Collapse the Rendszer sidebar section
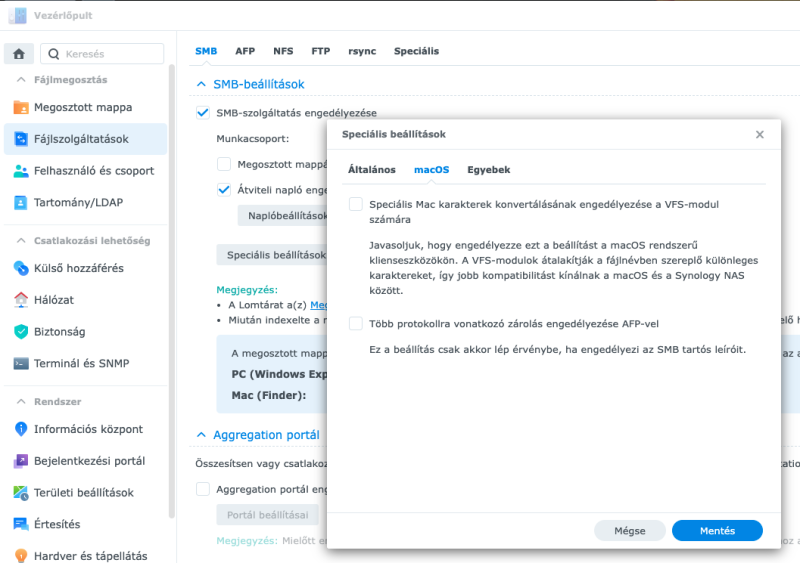Image resolution: width=800 pixels, height=563 pixels. pos(21,402)
